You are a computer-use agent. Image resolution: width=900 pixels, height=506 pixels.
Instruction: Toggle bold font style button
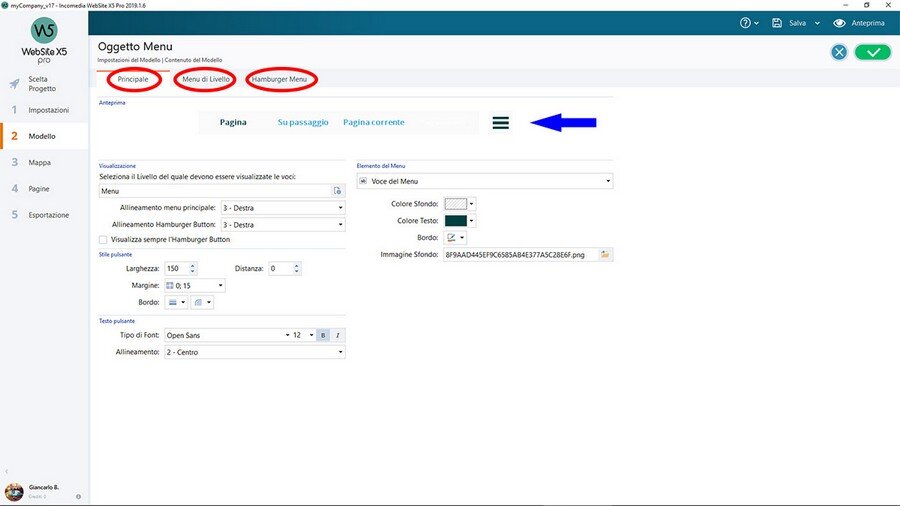(324, 335)
